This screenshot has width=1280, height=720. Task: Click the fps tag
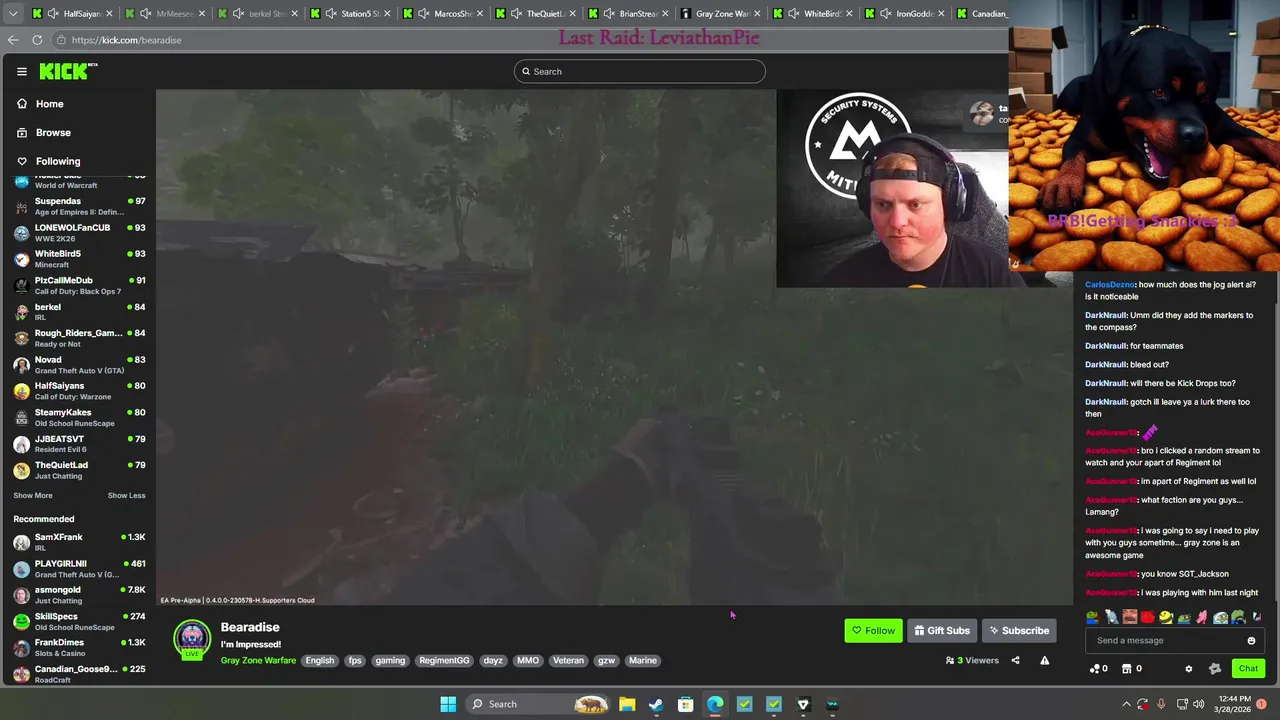(x=355, y=660)
